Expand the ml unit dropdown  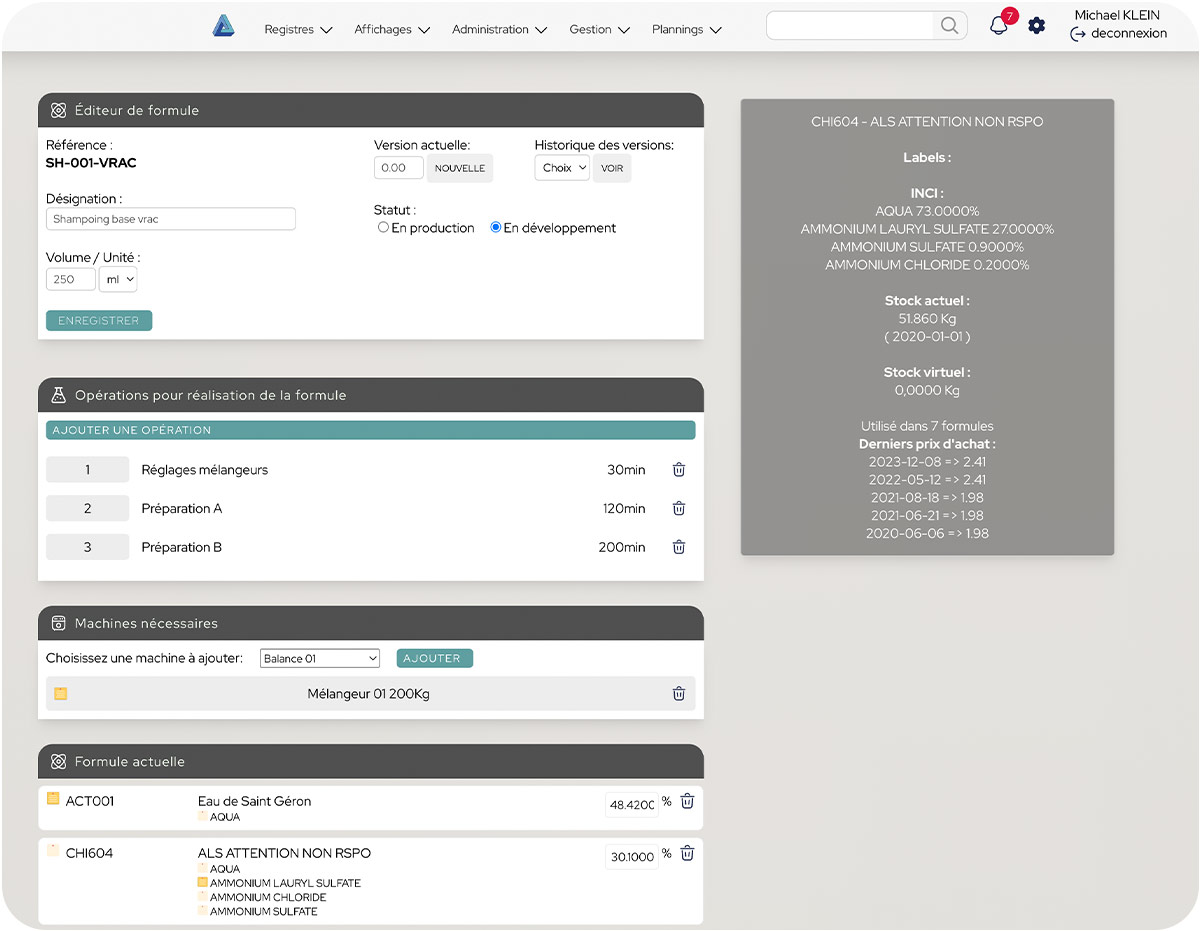tap(118, 280)
